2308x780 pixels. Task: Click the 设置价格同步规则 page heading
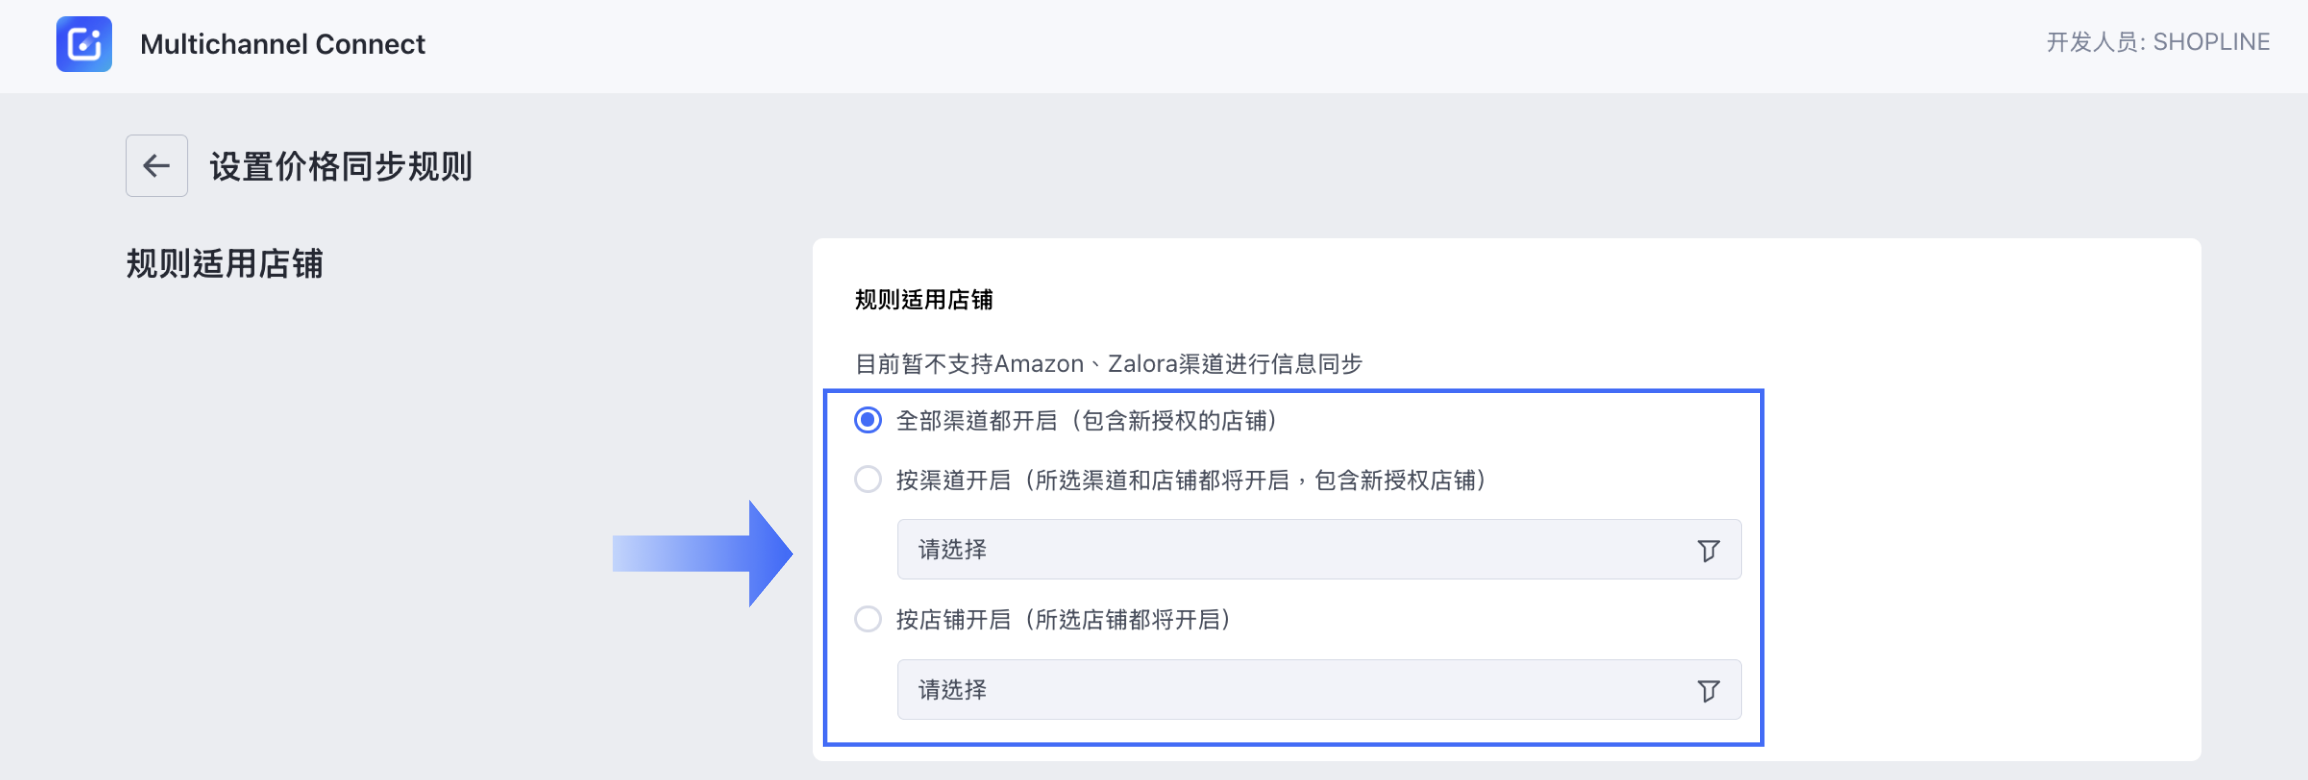(341, 167)
